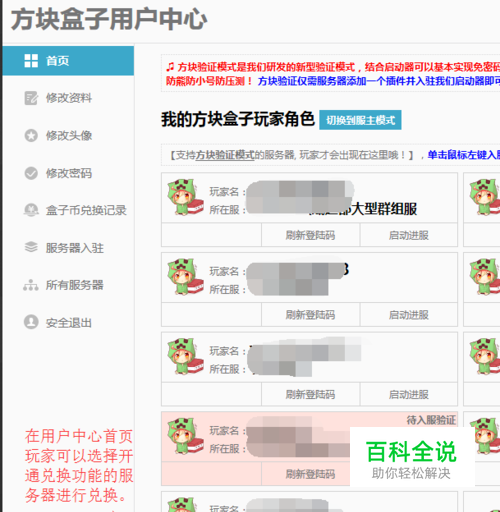Click the 修改头像 star icon
The image size is (500, 512).
click(x=31, y=136)
